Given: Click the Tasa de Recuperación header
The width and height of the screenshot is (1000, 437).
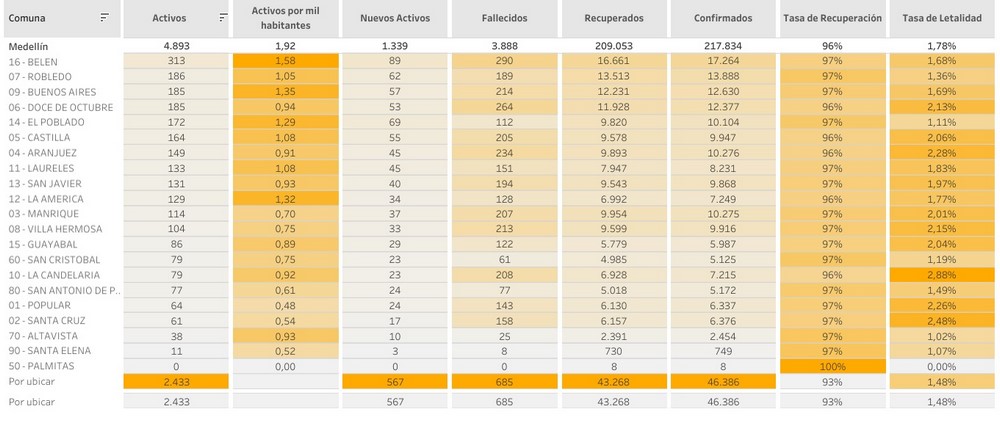Looking at the screenshot, I should click(x=832, y=18).
